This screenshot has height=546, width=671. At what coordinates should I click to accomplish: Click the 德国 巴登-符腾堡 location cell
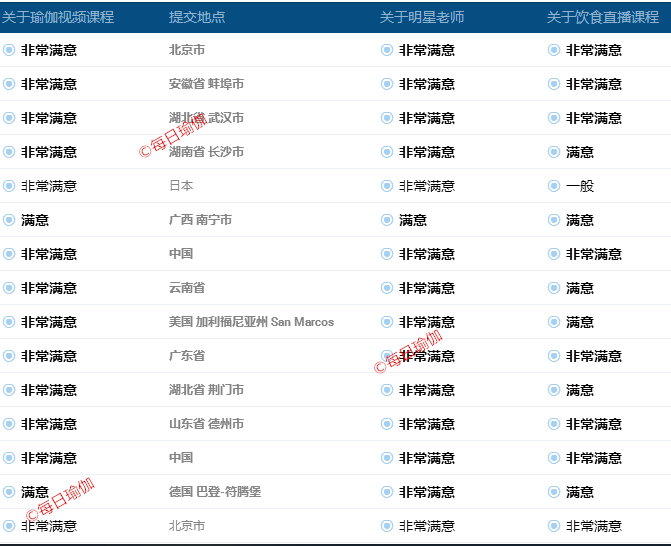tap(215, 492)
